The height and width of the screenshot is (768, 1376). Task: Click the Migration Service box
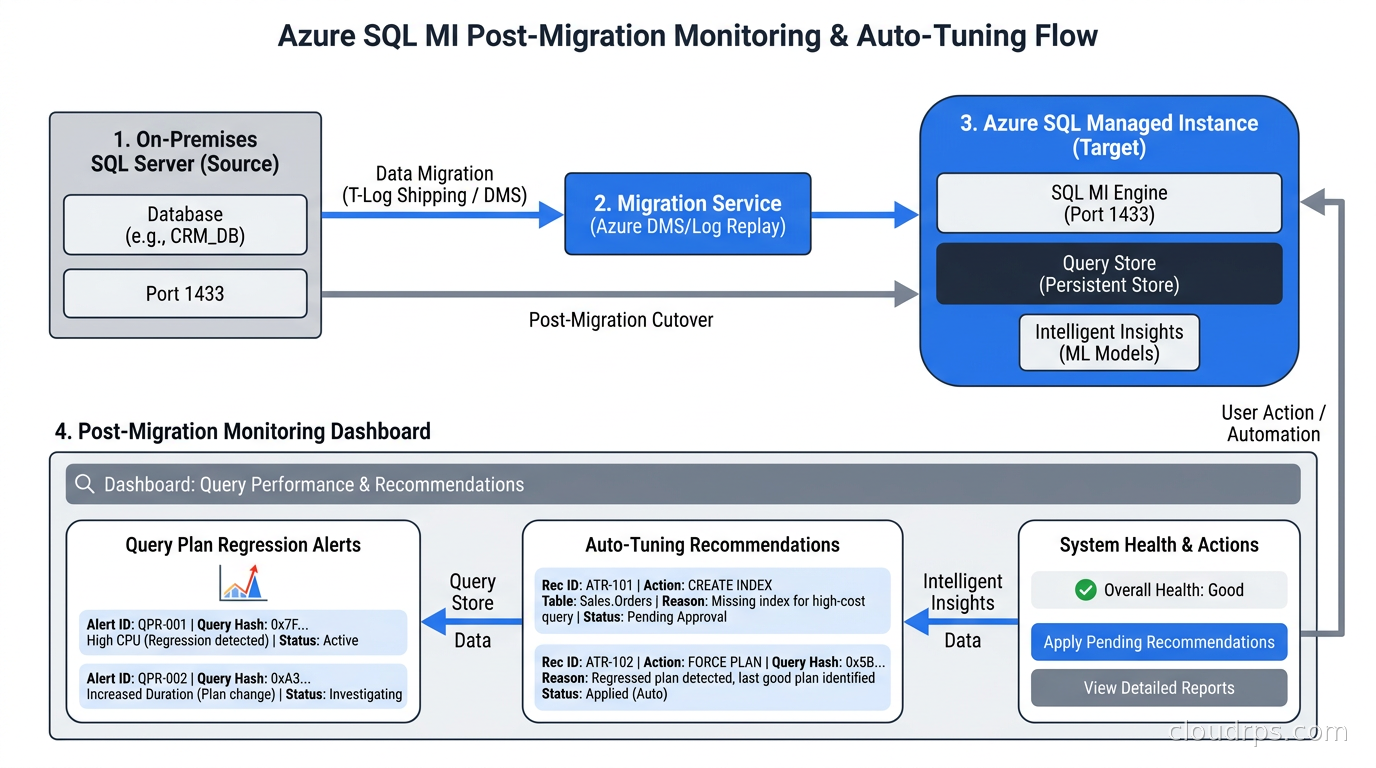click(x=688, y=214)
